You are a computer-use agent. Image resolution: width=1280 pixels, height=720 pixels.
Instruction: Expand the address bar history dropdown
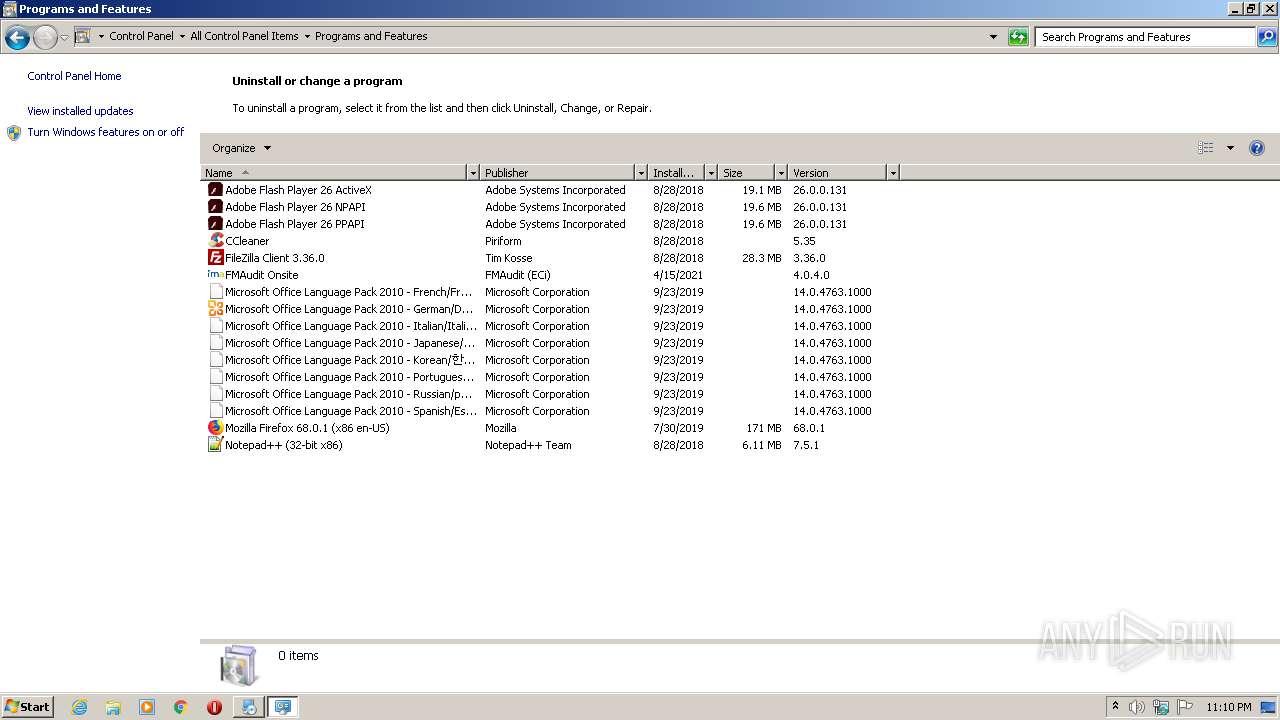point(993,37)
